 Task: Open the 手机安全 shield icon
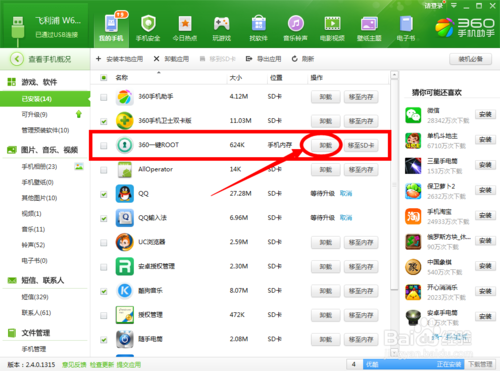[148, 24]
